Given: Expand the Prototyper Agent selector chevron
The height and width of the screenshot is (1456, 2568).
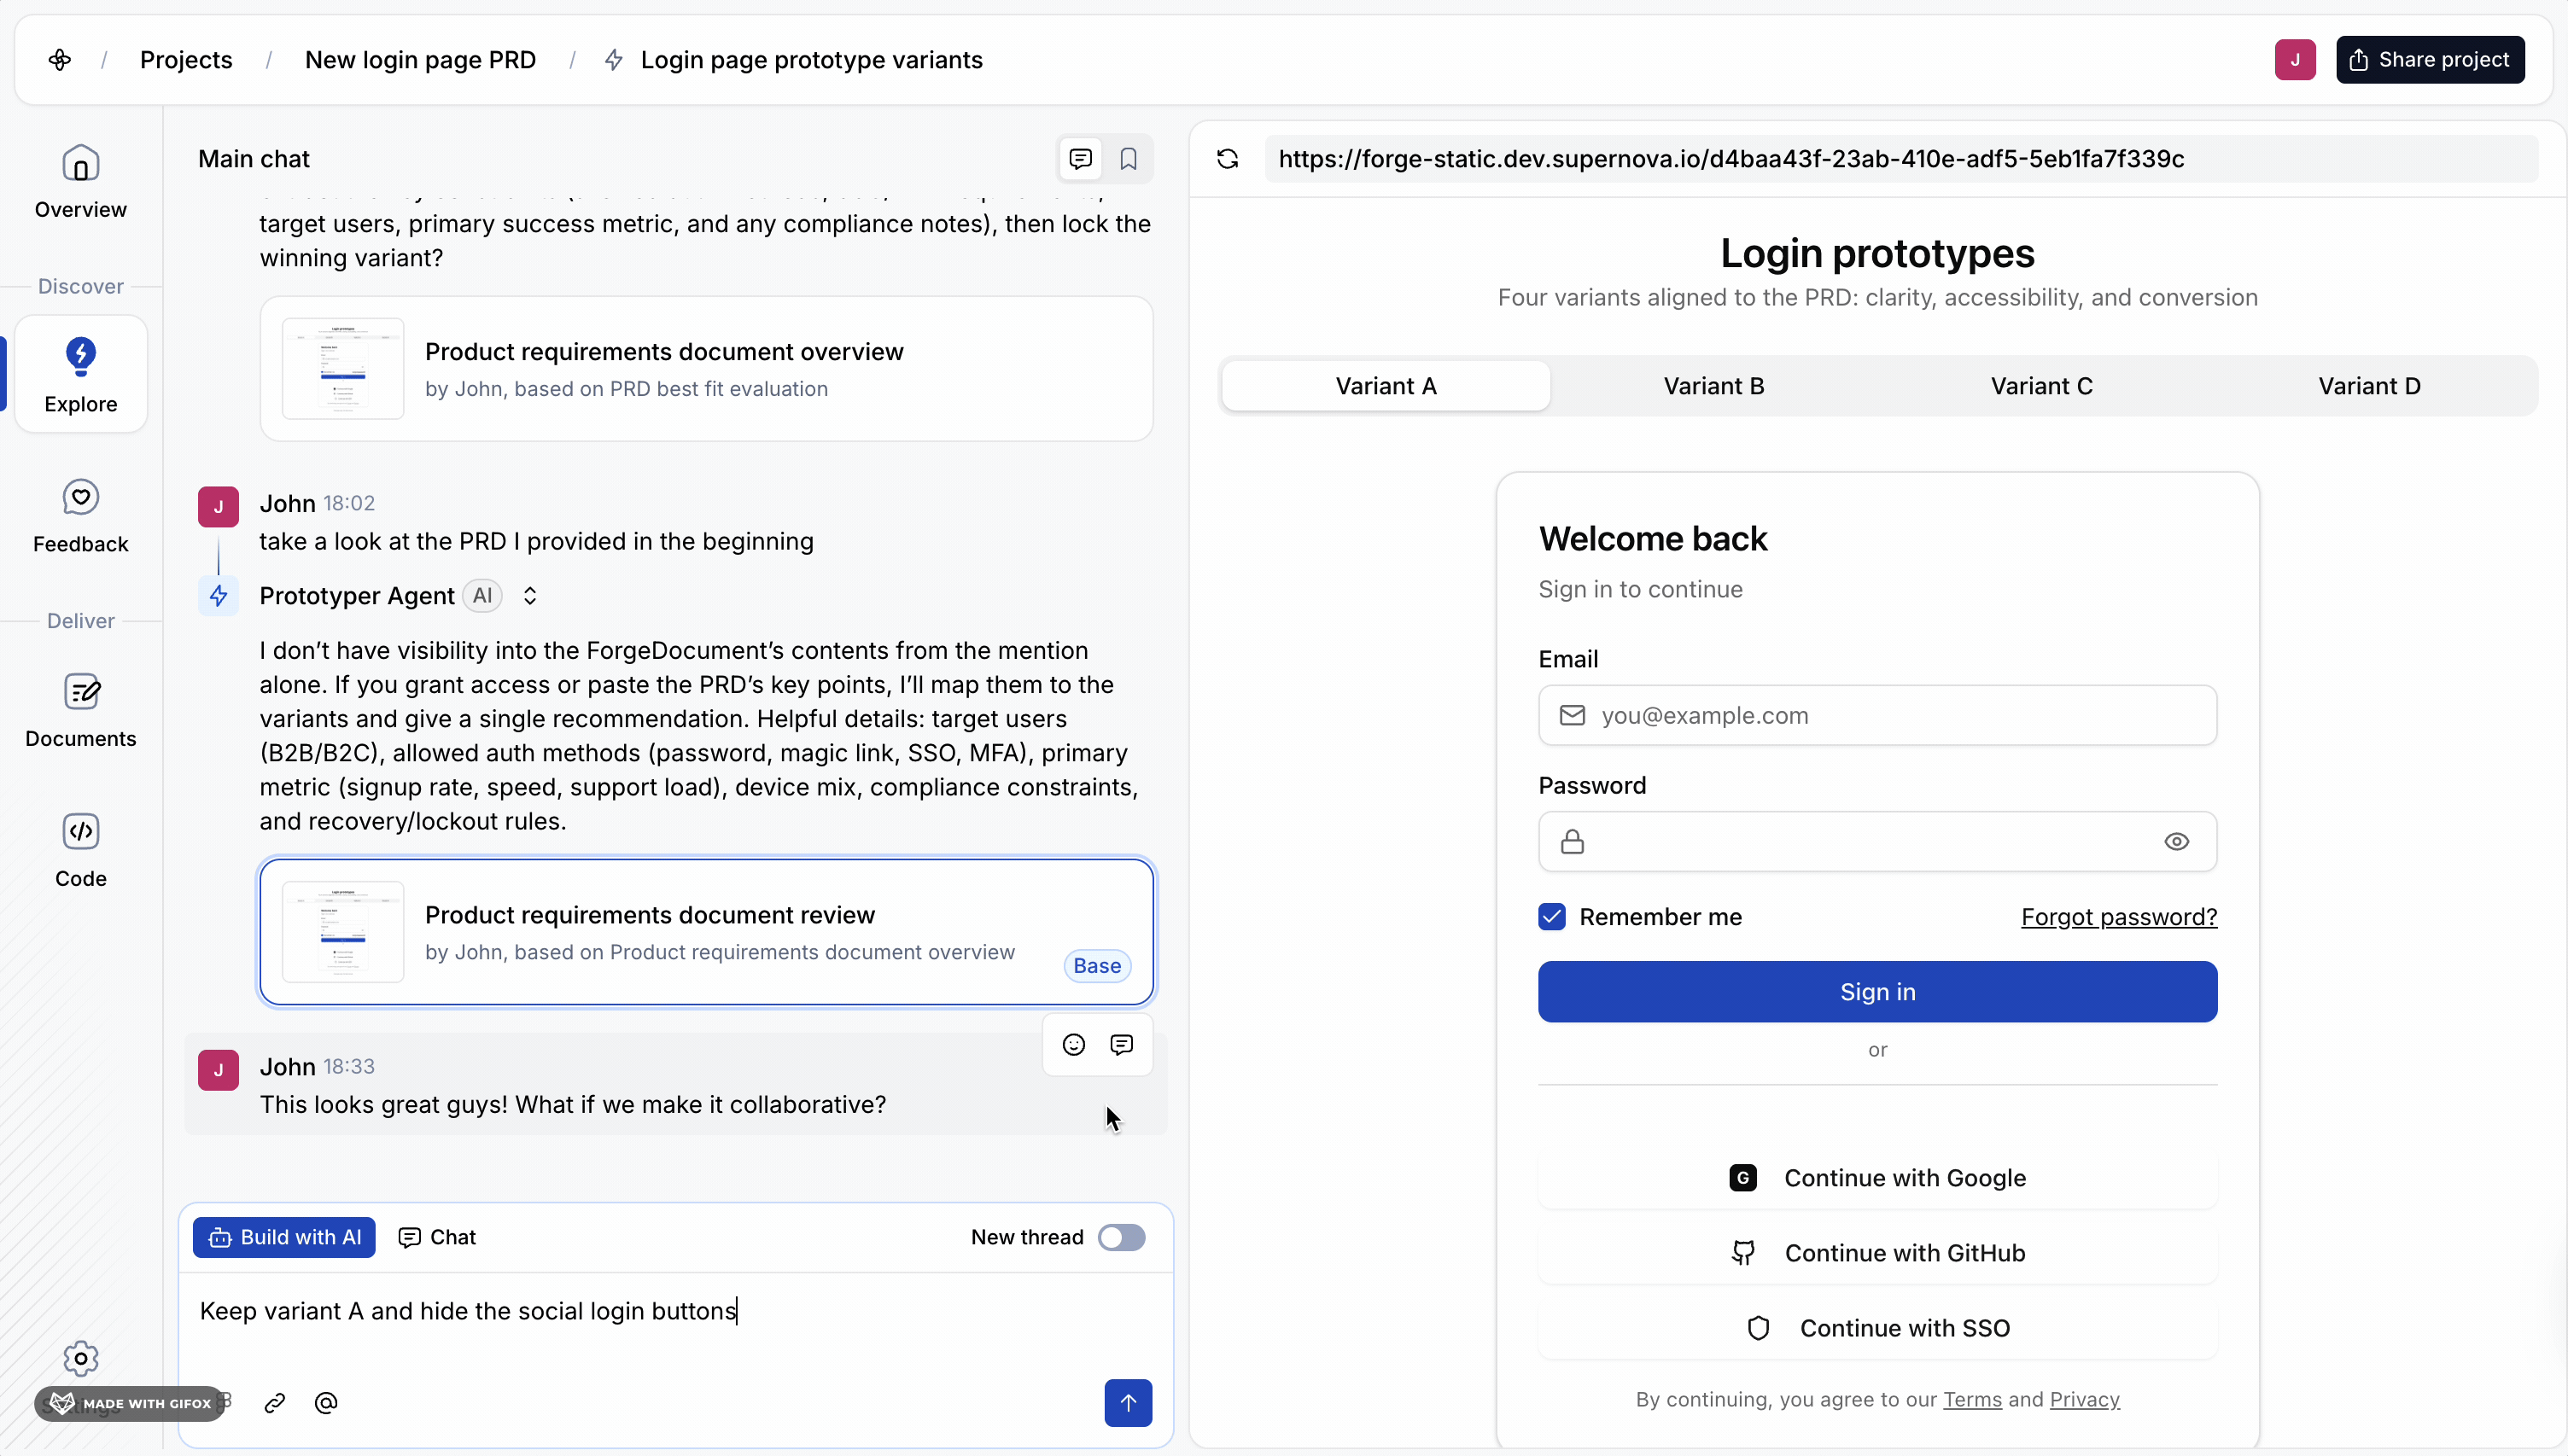Looking at the screenshot, I should click(530, 596).
